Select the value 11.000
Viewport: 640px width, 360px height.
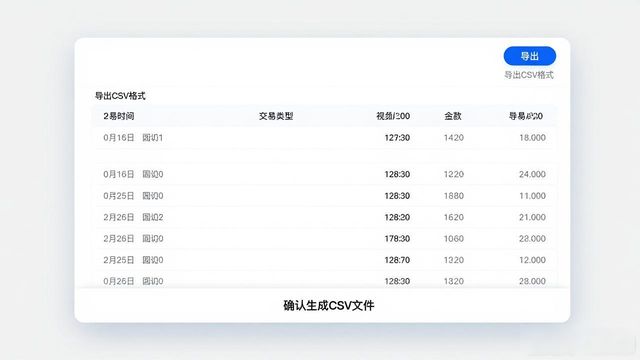tap(532, 196)
